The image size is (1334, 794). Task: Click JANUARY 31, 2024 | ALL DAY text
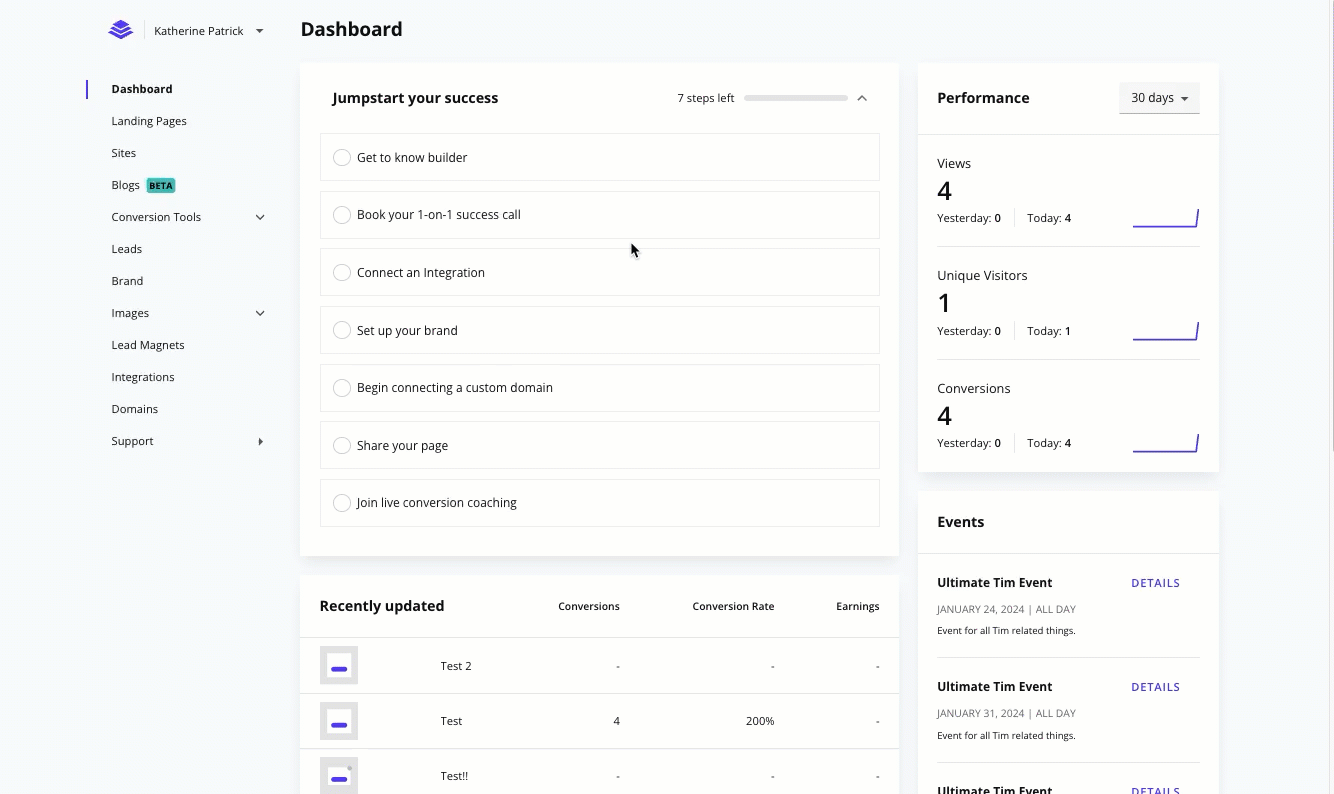1006,713
